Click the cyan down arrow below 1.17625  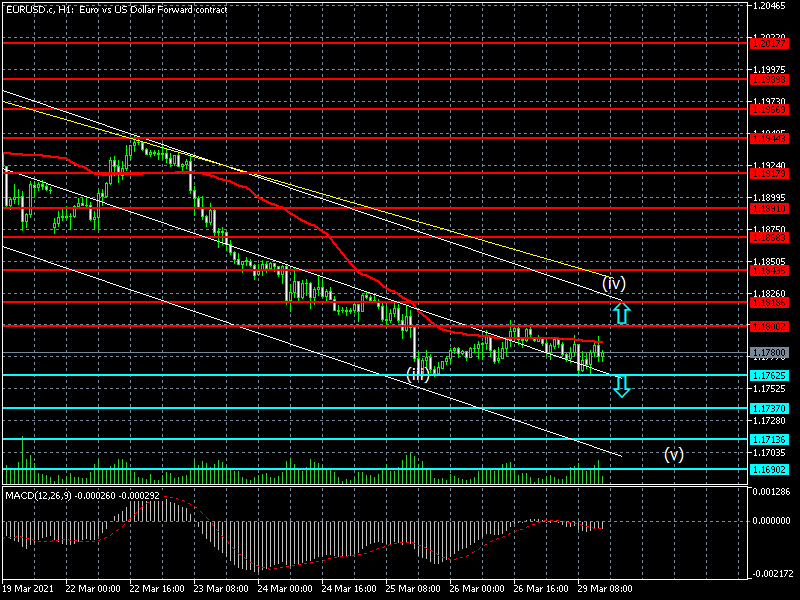click(x=621, y=386)
